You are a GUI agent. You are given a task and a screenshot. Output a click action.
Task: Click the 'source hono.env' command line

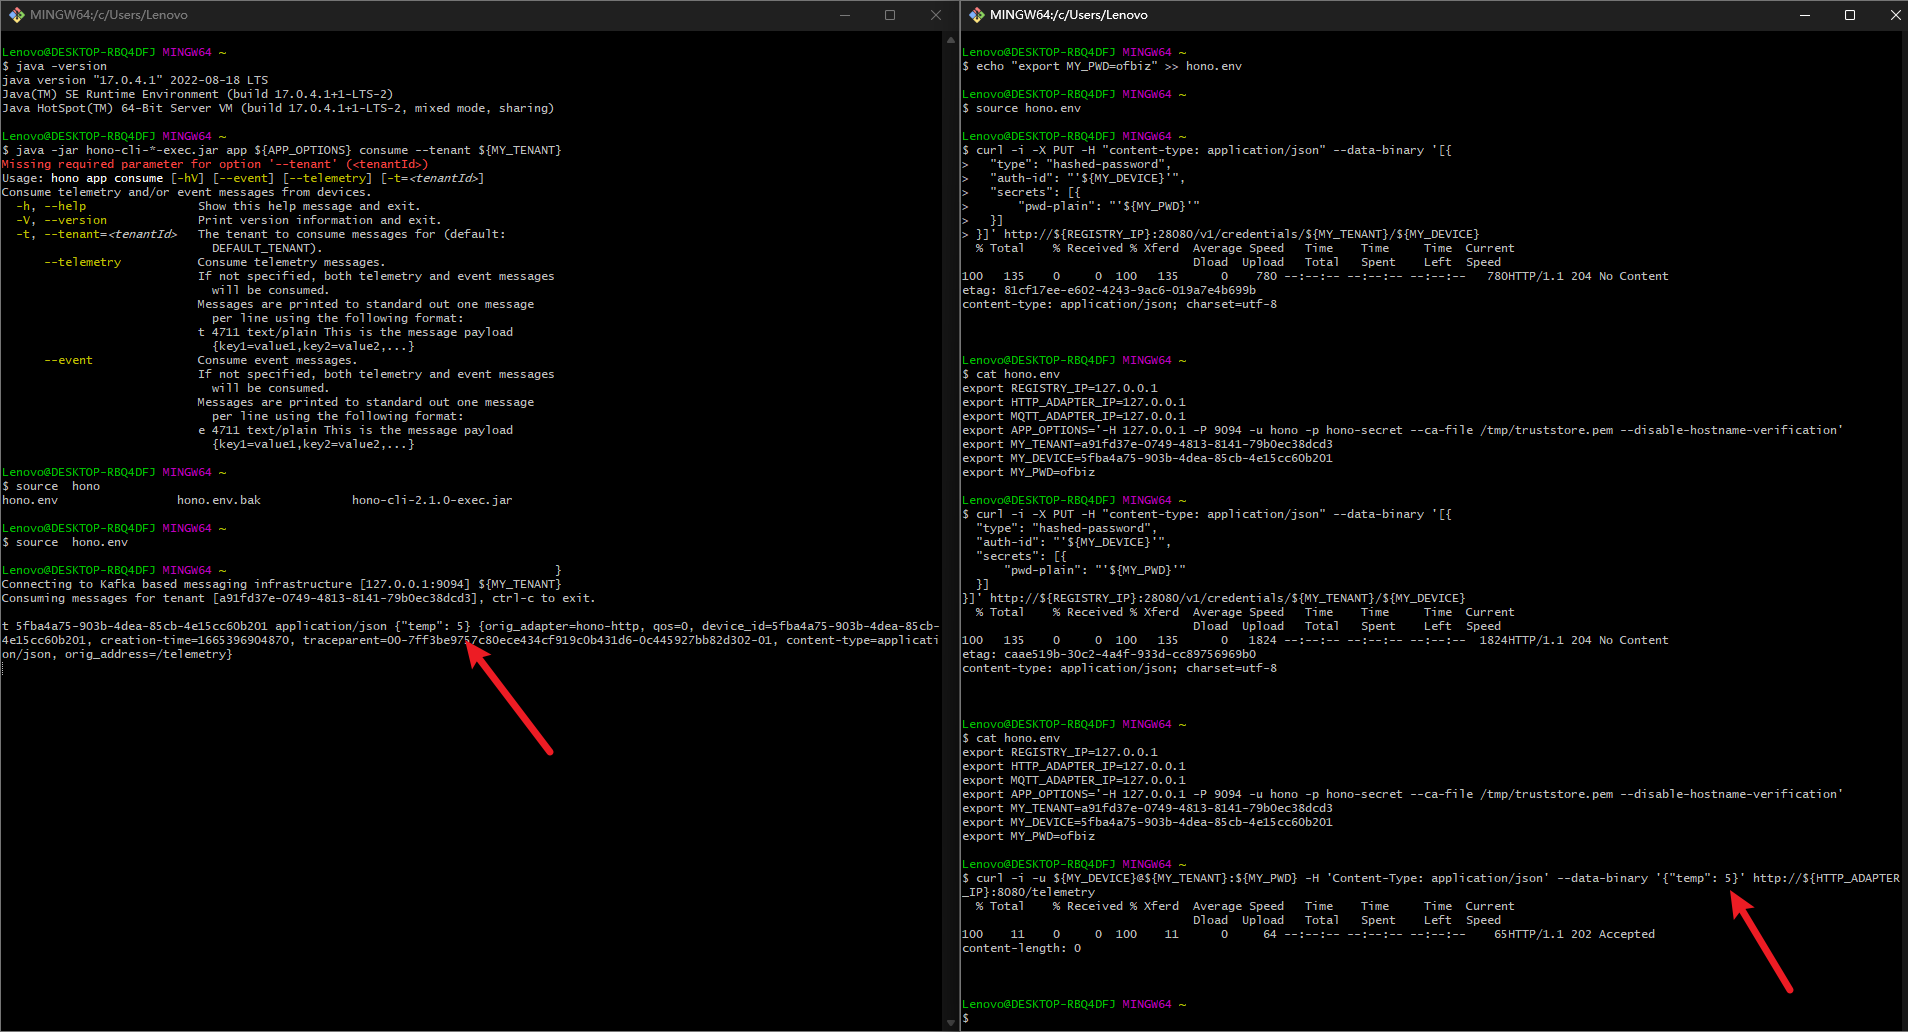(x=66, y=542)
